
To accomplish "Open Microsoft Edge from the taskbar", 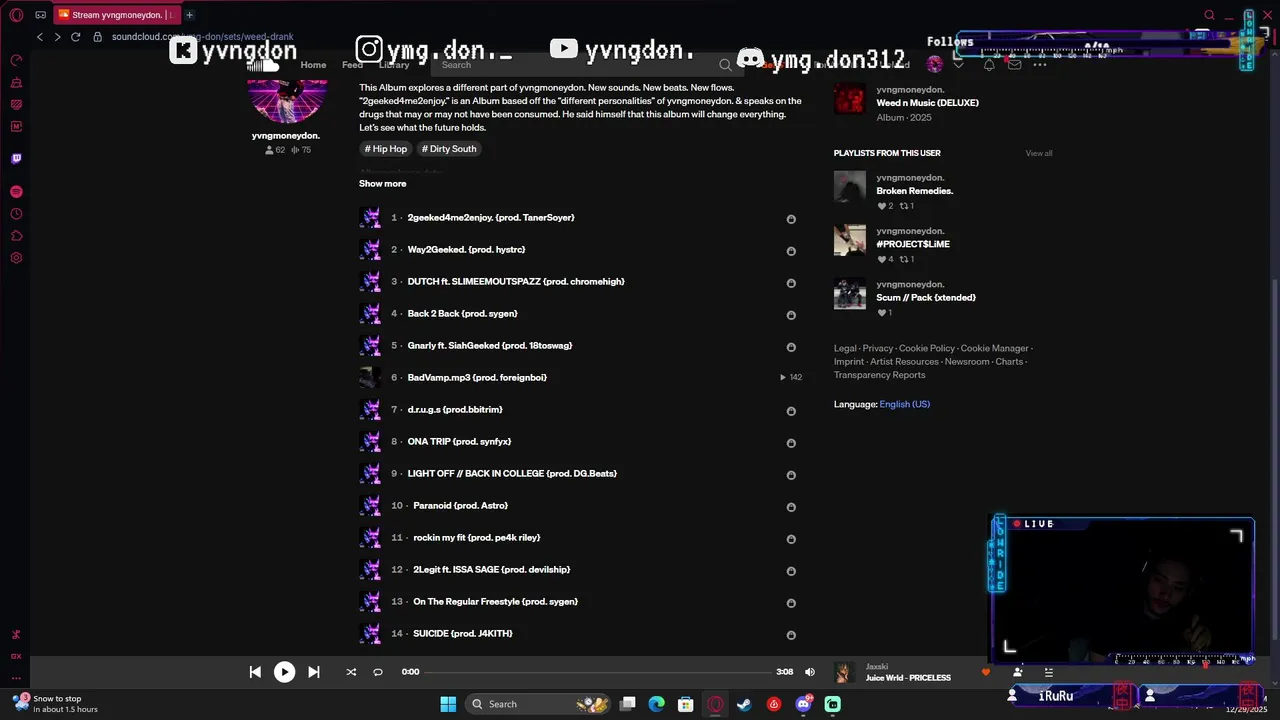I will [656, 704].
